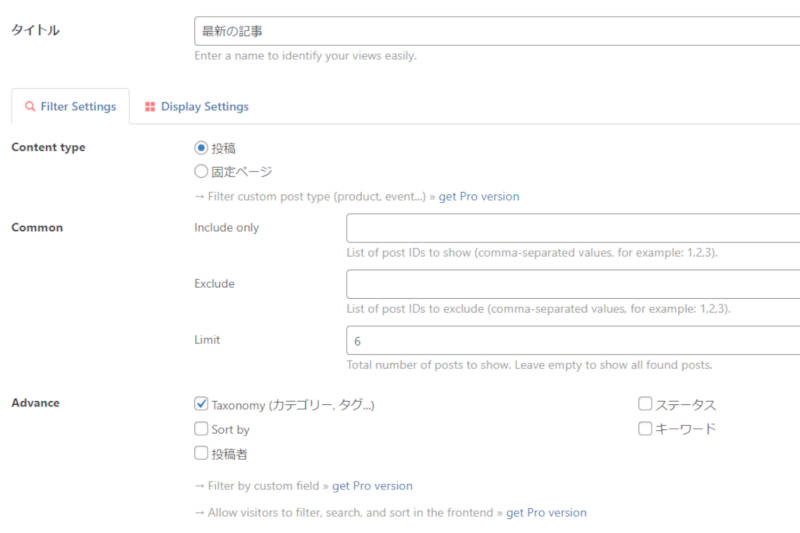Follow get Pro version link for custom field filter
Viewport: 800px width, 533px height.
tap(372, 486)
